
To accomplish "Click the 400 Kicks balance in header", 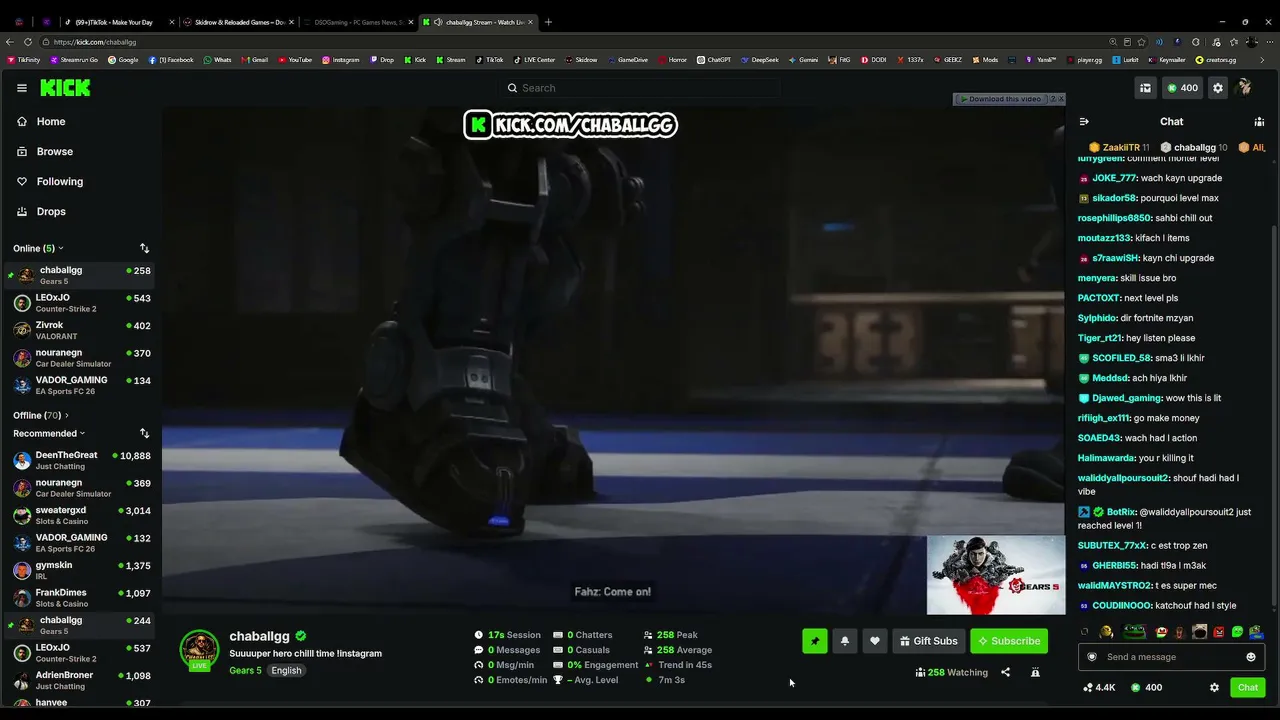I will click(1182, 88).
